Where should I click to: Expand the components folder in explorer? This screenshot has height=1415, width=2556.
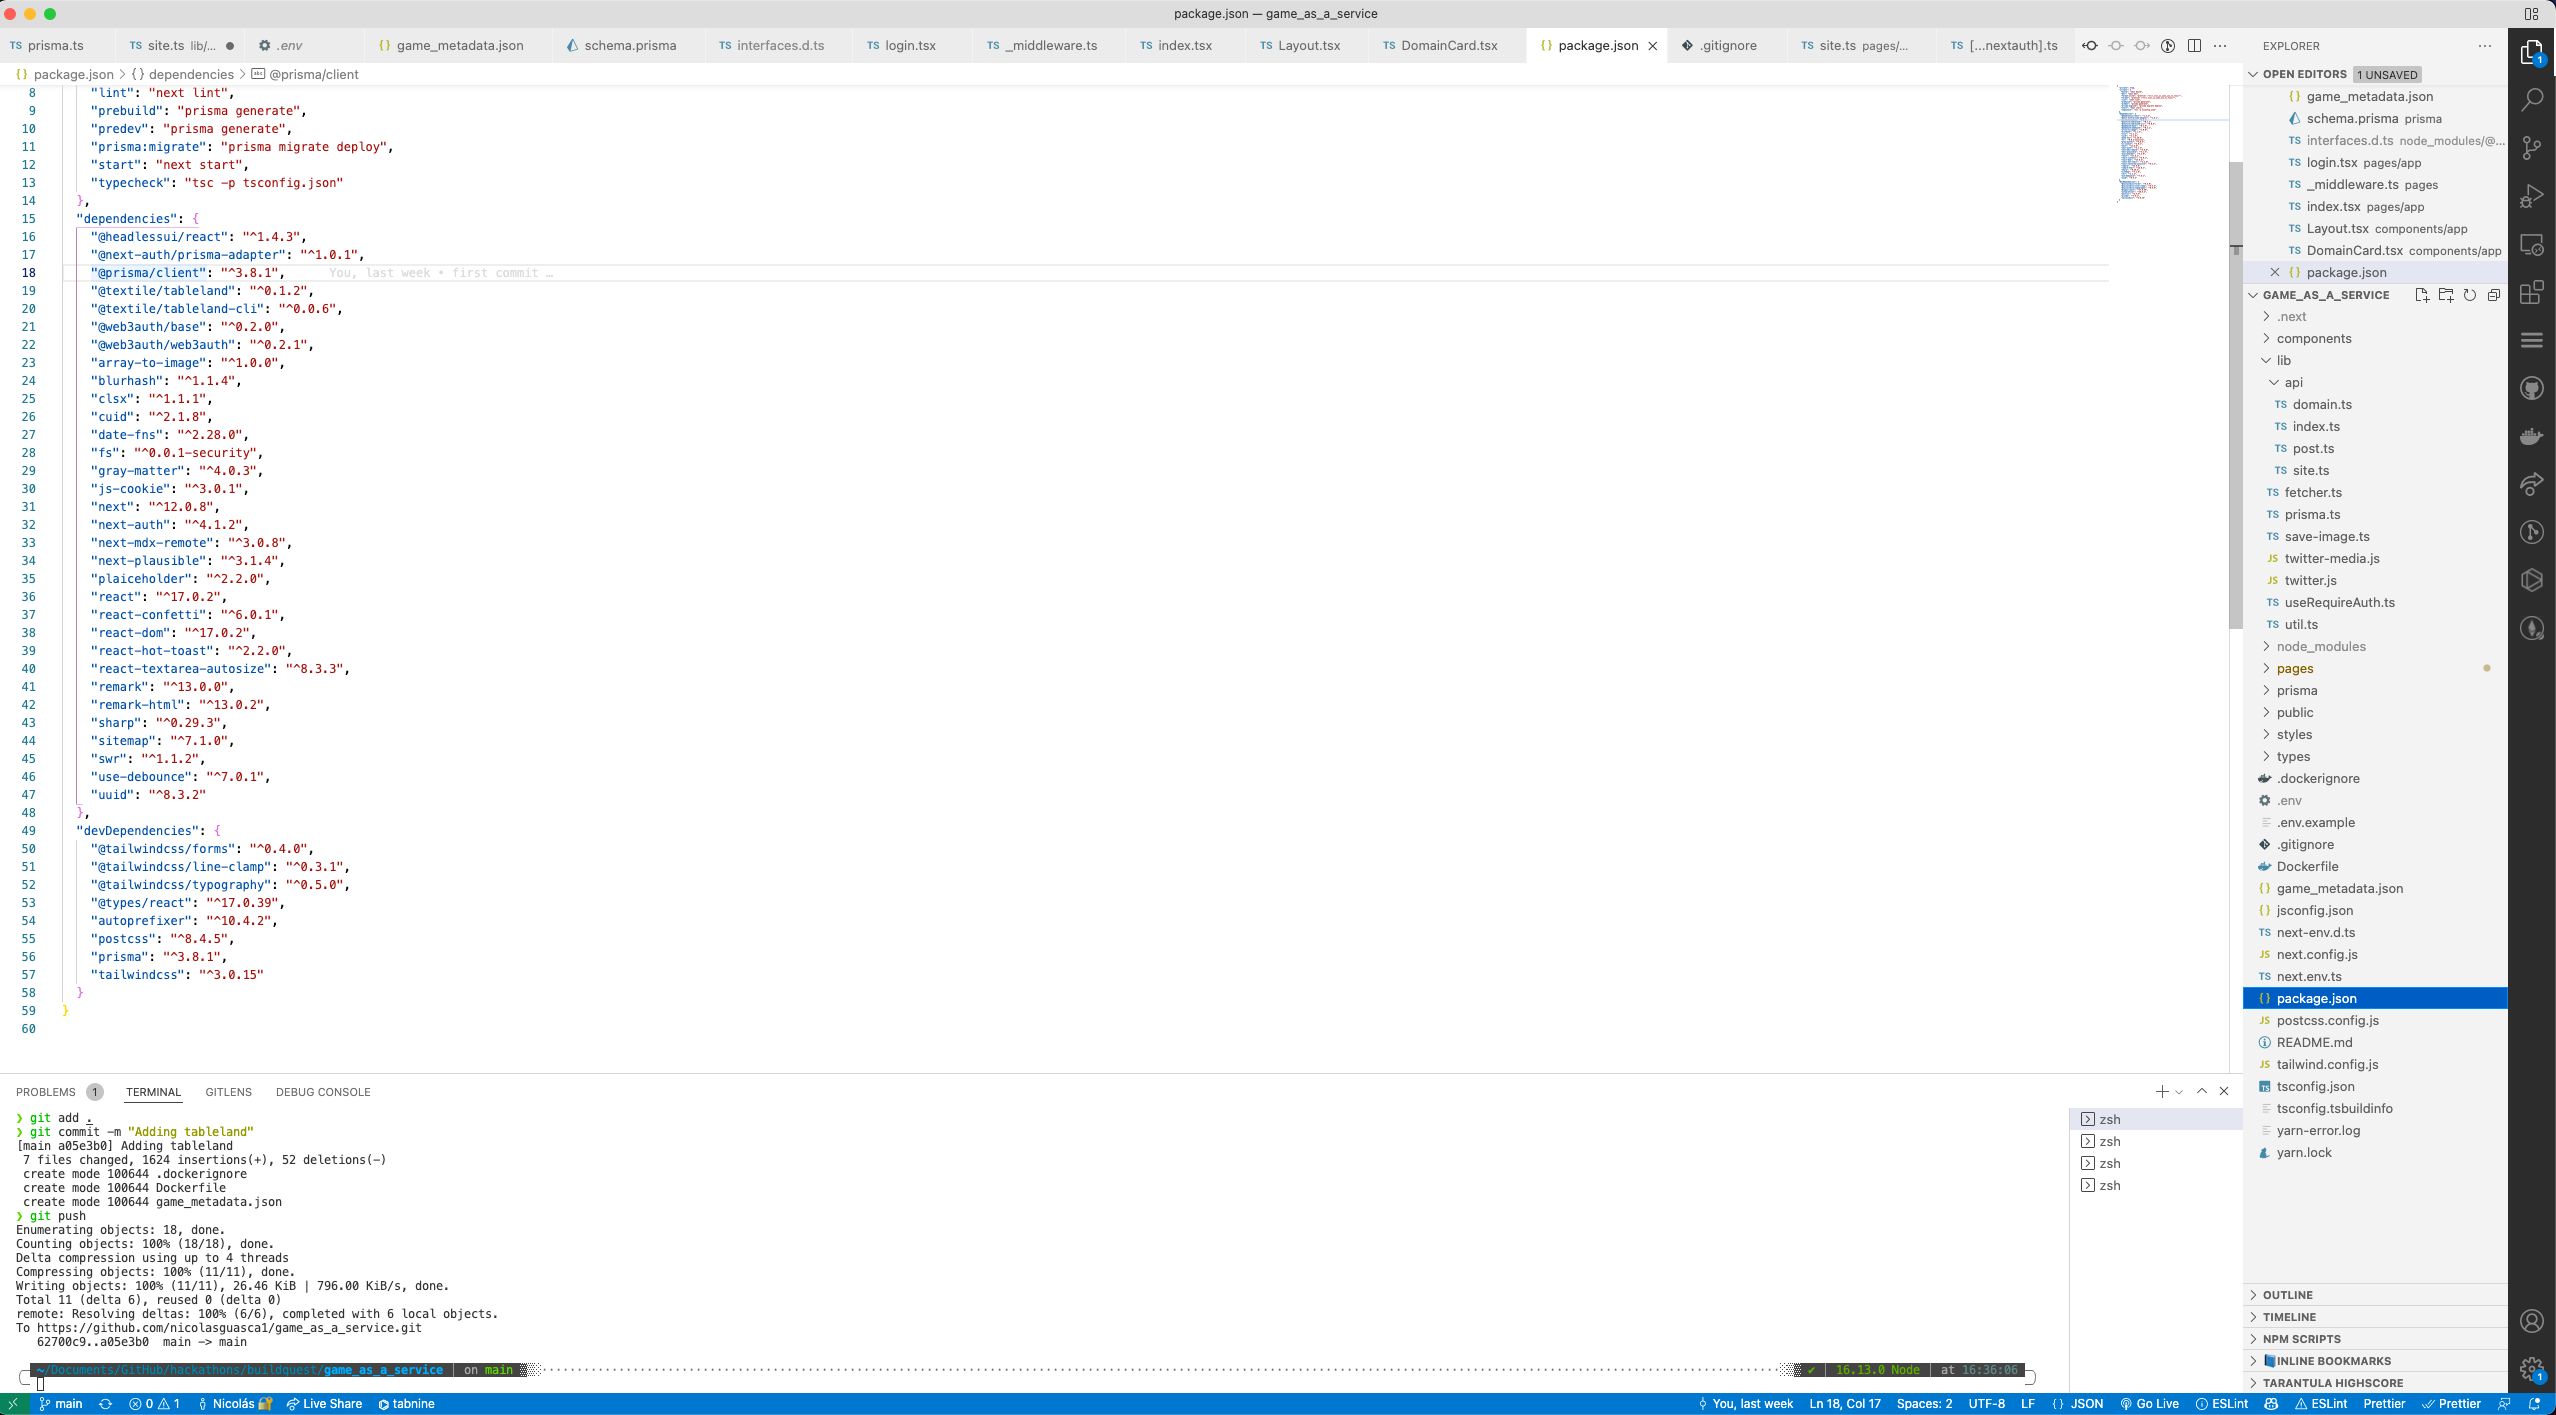2312,338
